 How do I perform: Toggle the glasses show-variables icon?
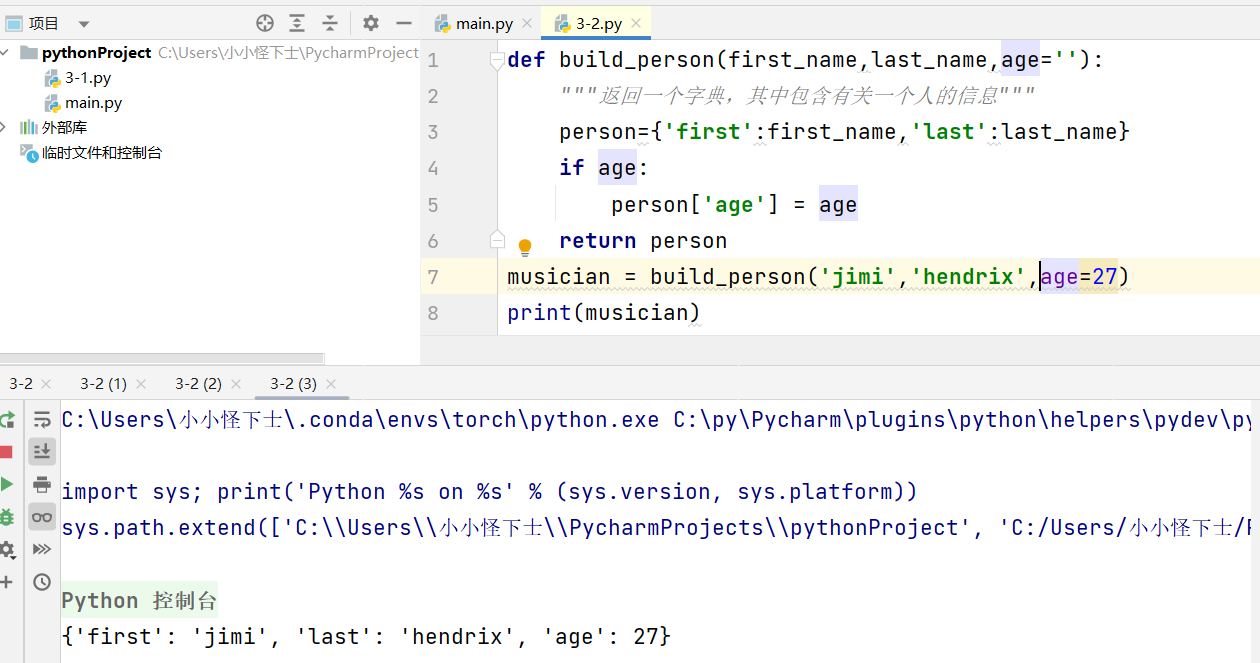41,515
